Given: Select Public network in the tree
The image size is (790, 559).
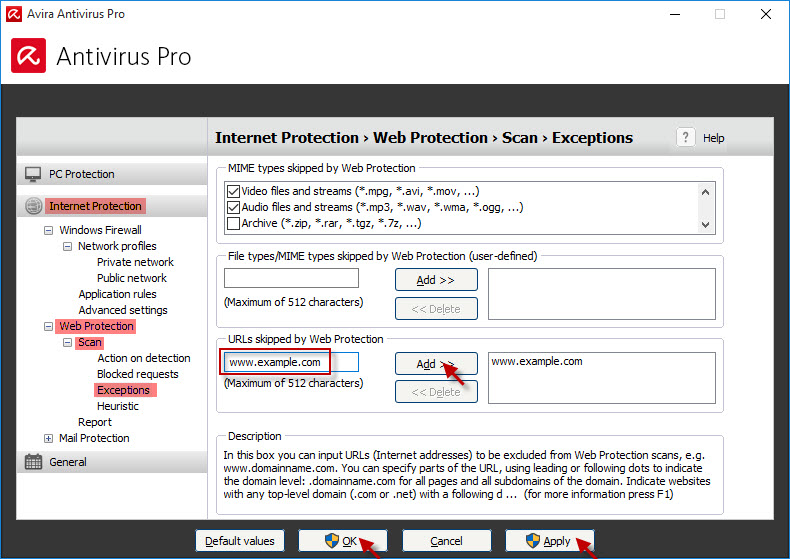Looking at the screenshot, I should pyautogui.click(x=131, y=278).
